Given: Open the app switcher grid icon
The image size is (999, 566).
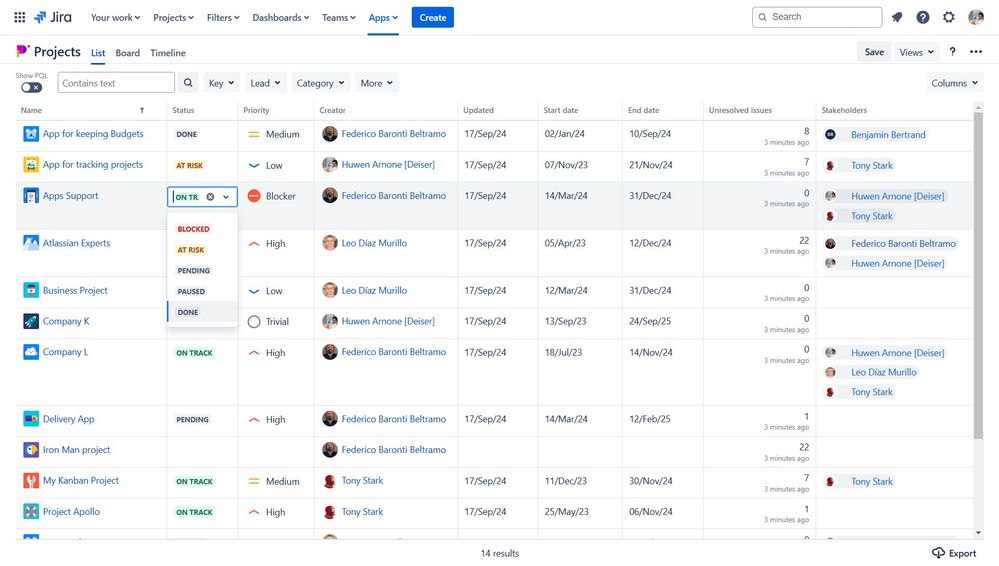Looking at the screenshot, I should coord(20,17).
